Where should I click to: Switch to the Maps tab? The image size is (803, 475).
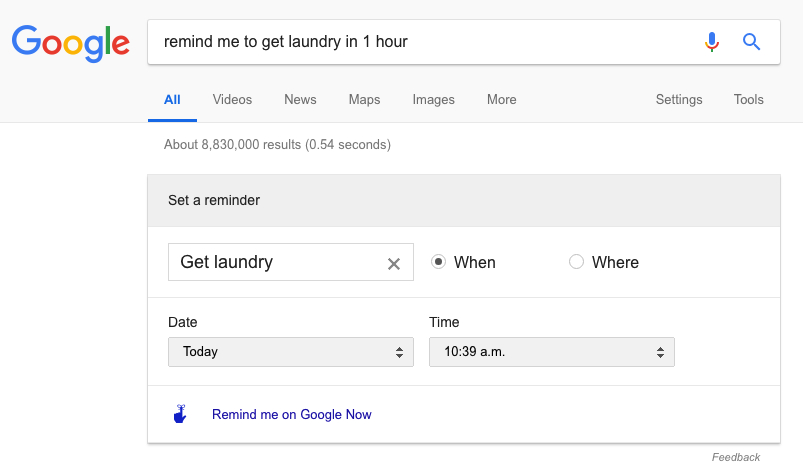coord(364,99)
